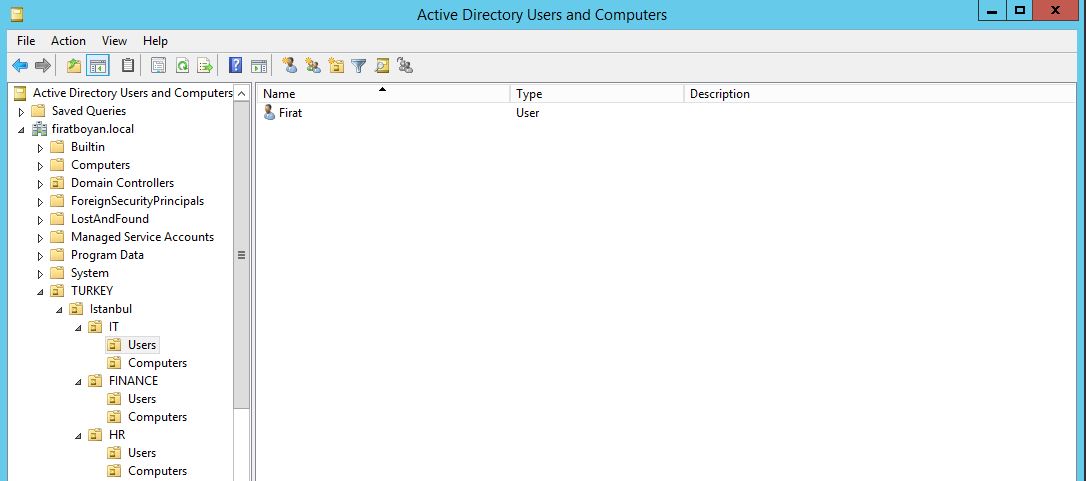The width and height of the screenshot is (1086, 481).
Task: Toggle the Show/Hide Action Pane icon
Action: pyautogui.click(x=259, y=66)
